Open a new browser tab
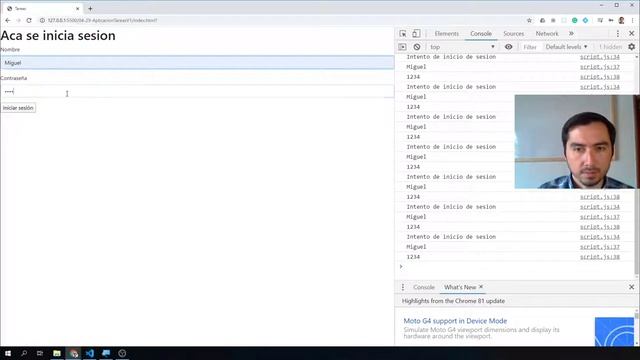 pyautogui.click(x=90, y=8)
